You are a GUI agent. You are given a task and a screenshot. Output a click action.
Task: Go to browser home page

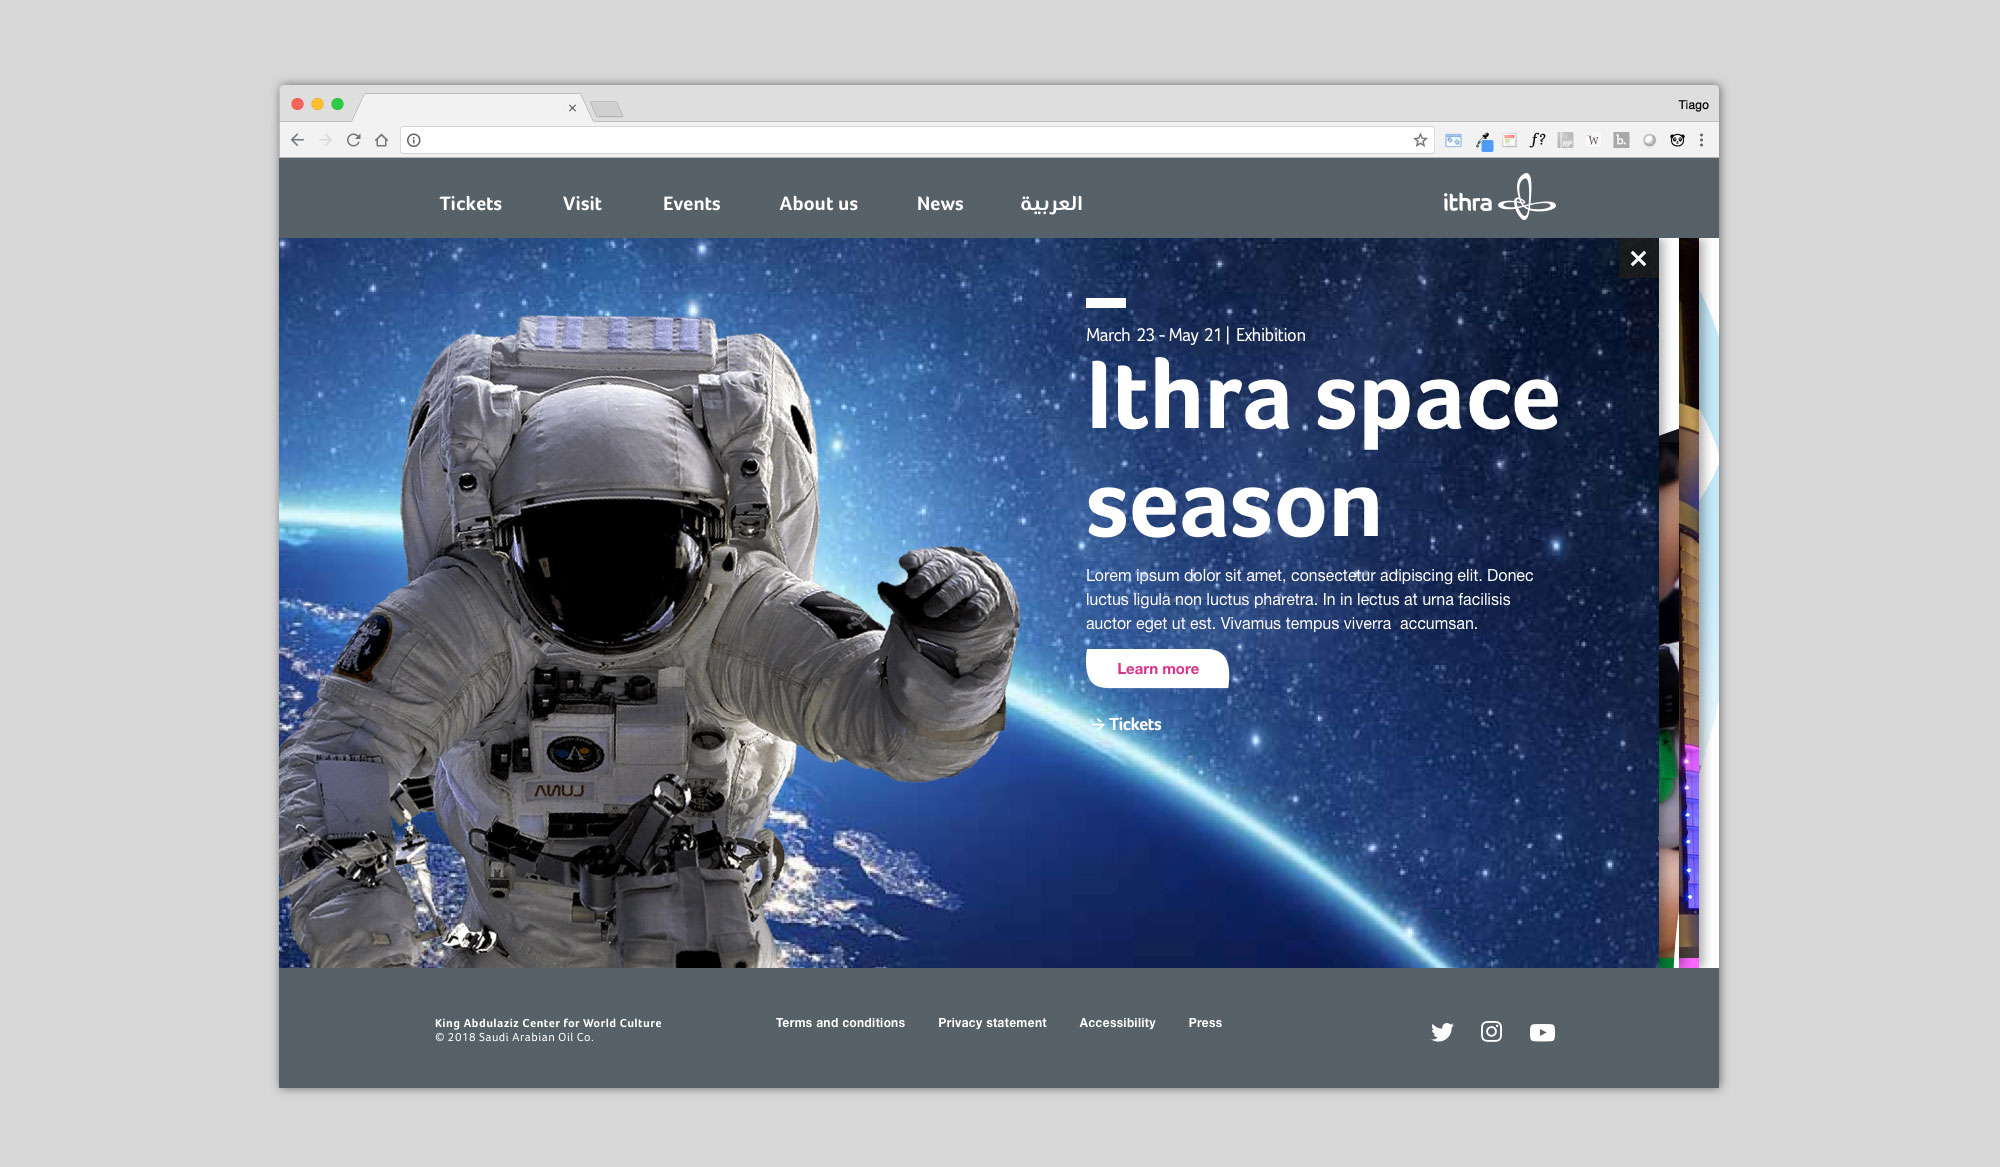tap(381, 140)
